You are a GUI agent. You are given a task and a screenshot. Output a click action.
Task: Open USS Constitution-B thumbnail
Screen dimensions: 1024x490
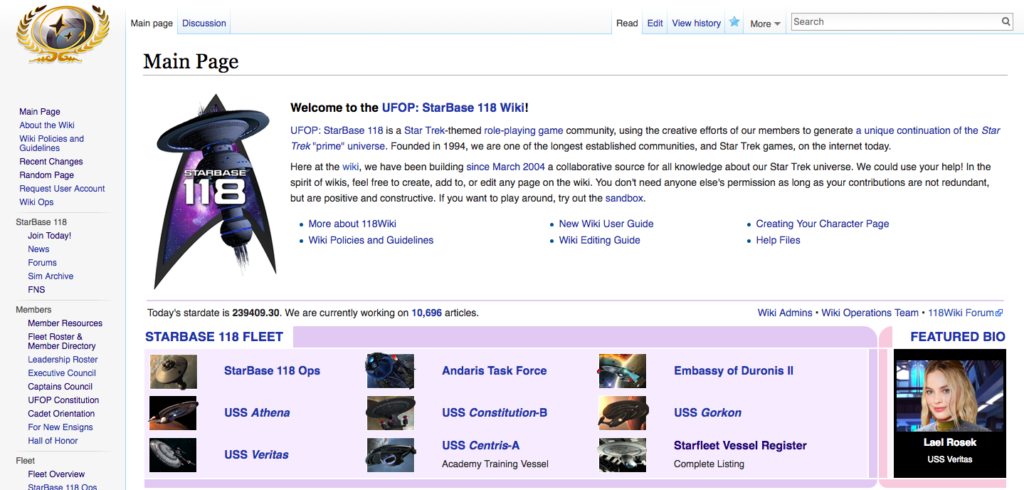(x=390, y=413)
